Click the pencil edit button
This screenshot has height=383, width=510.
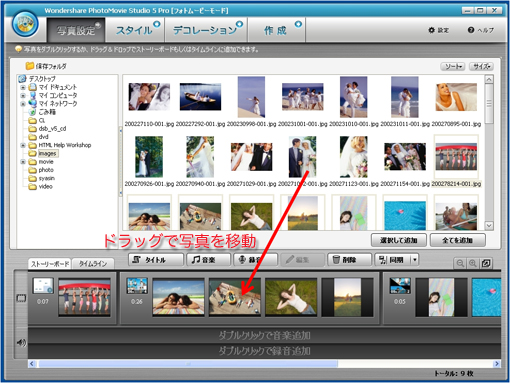pyautogui.click(x=302, y=260)
